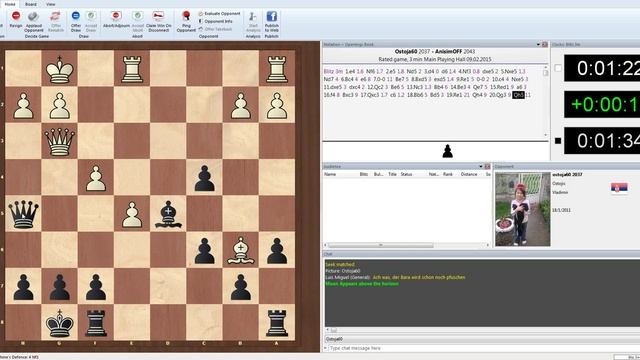Image resolution: width=640 pixels, height=360 pixels.
Task: Click Claim Win On Disconnect
Action: (159, 21)
